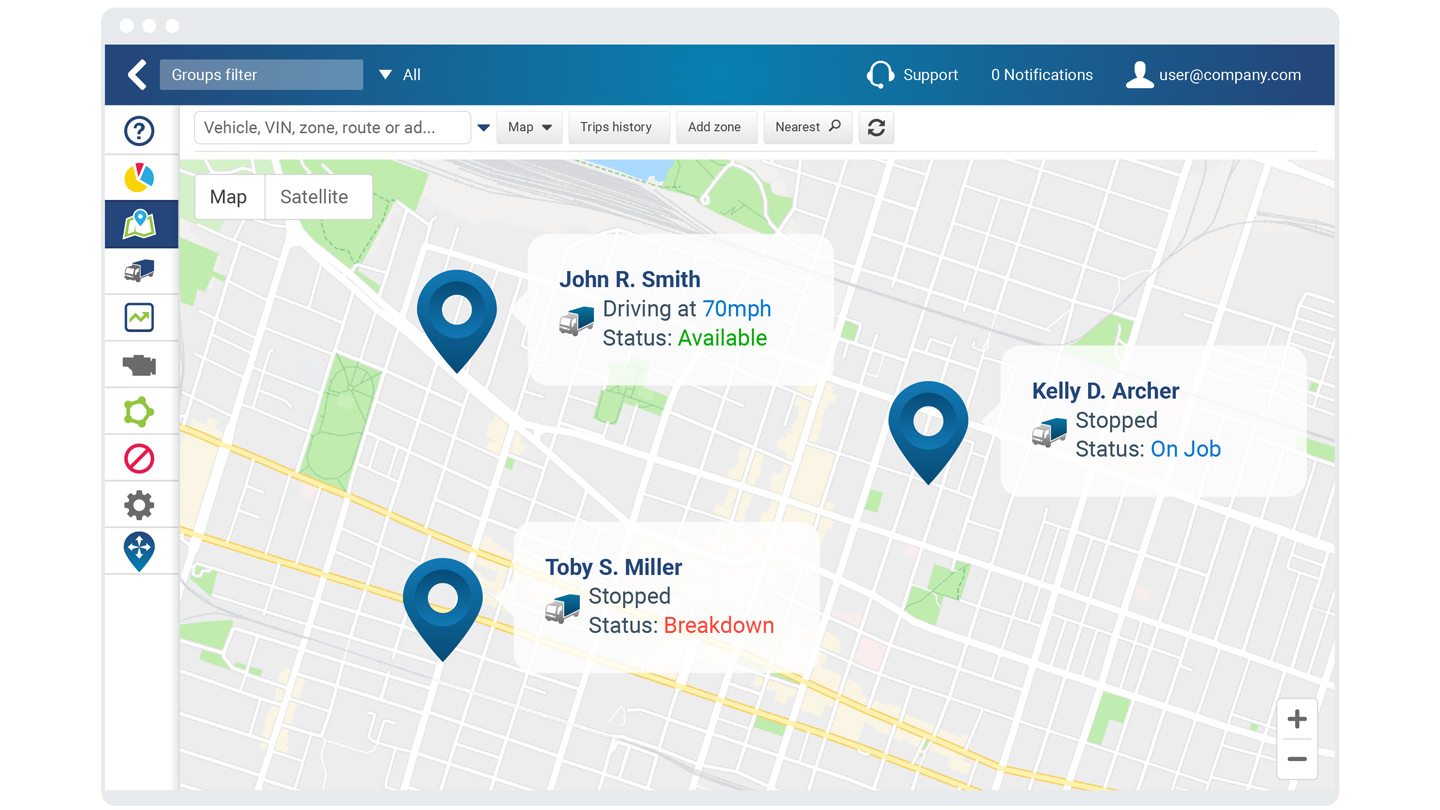Open the user@company.com account menu
The height and width of the screenshot is (810, 1440).
click(x=1230, y=75)
